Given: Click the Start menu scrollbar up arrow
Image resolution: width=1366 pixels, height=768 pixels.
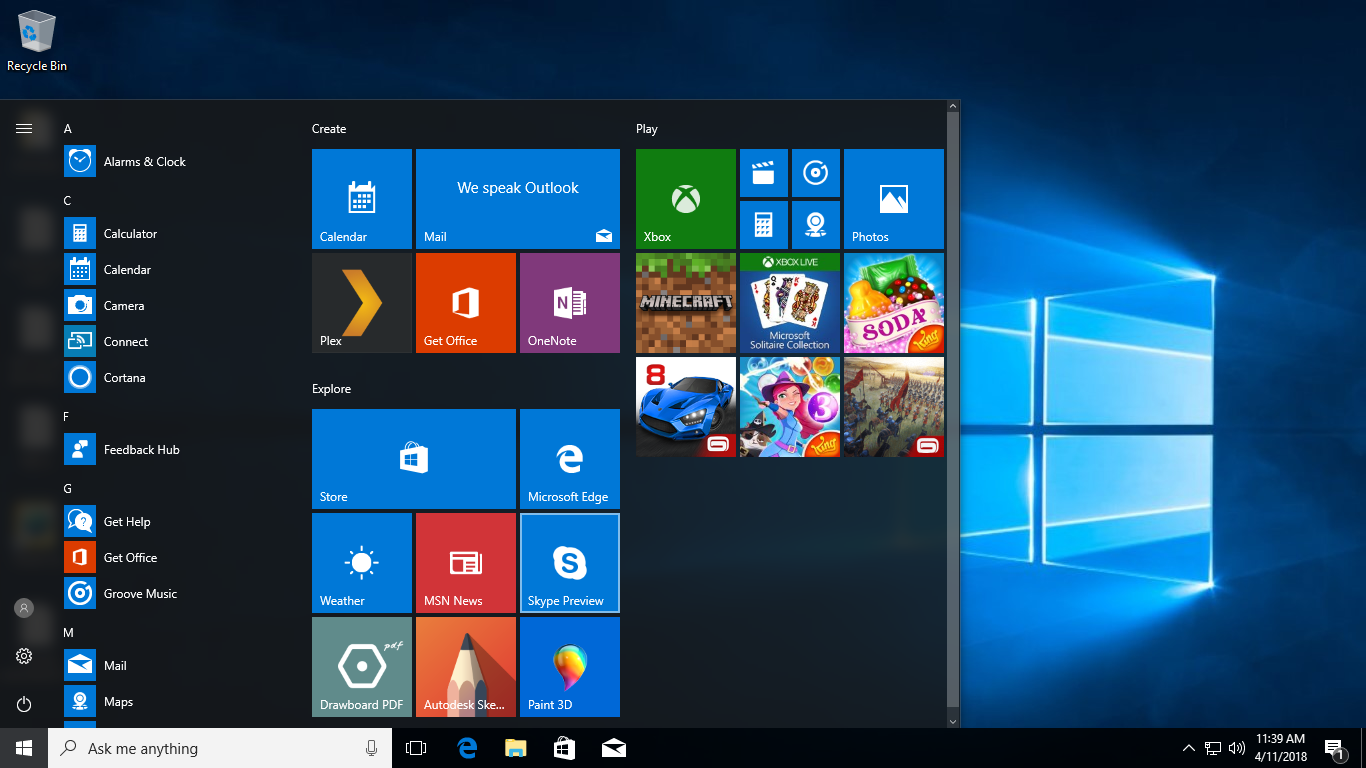Looking at the screenshot, I should 953,106.
